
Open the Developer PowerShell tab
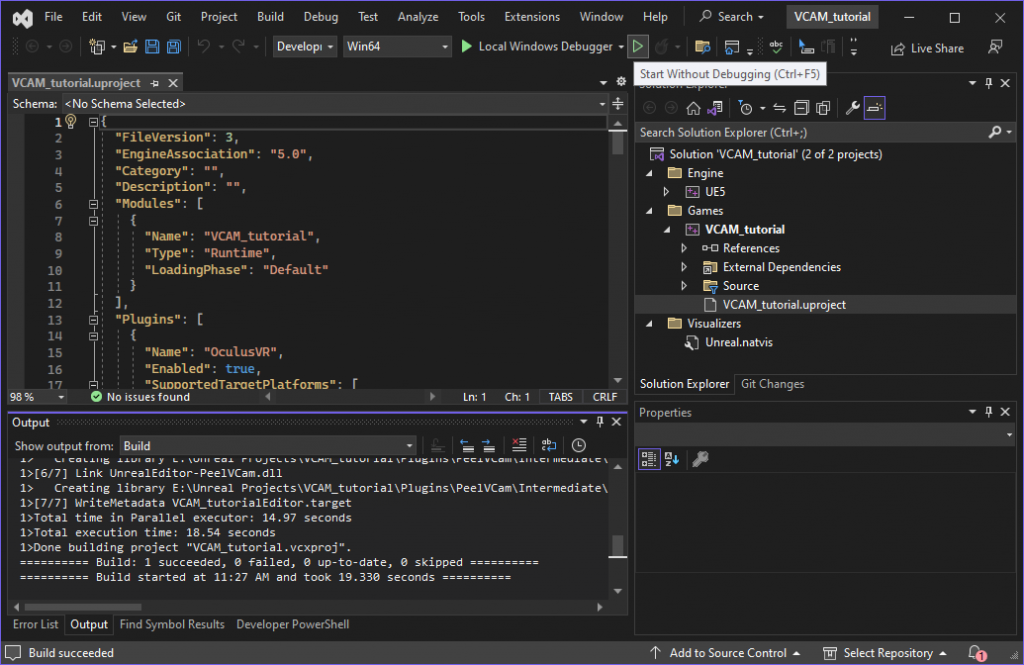click(x=293, y=624)
